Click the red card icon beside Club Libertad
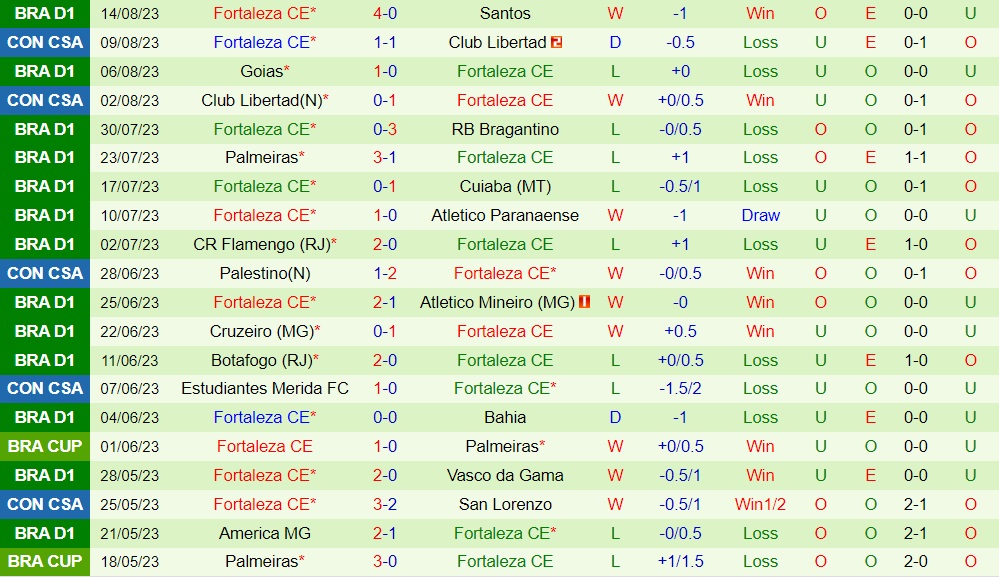This screenshot has width=999, height=577. tap(557, 42)
